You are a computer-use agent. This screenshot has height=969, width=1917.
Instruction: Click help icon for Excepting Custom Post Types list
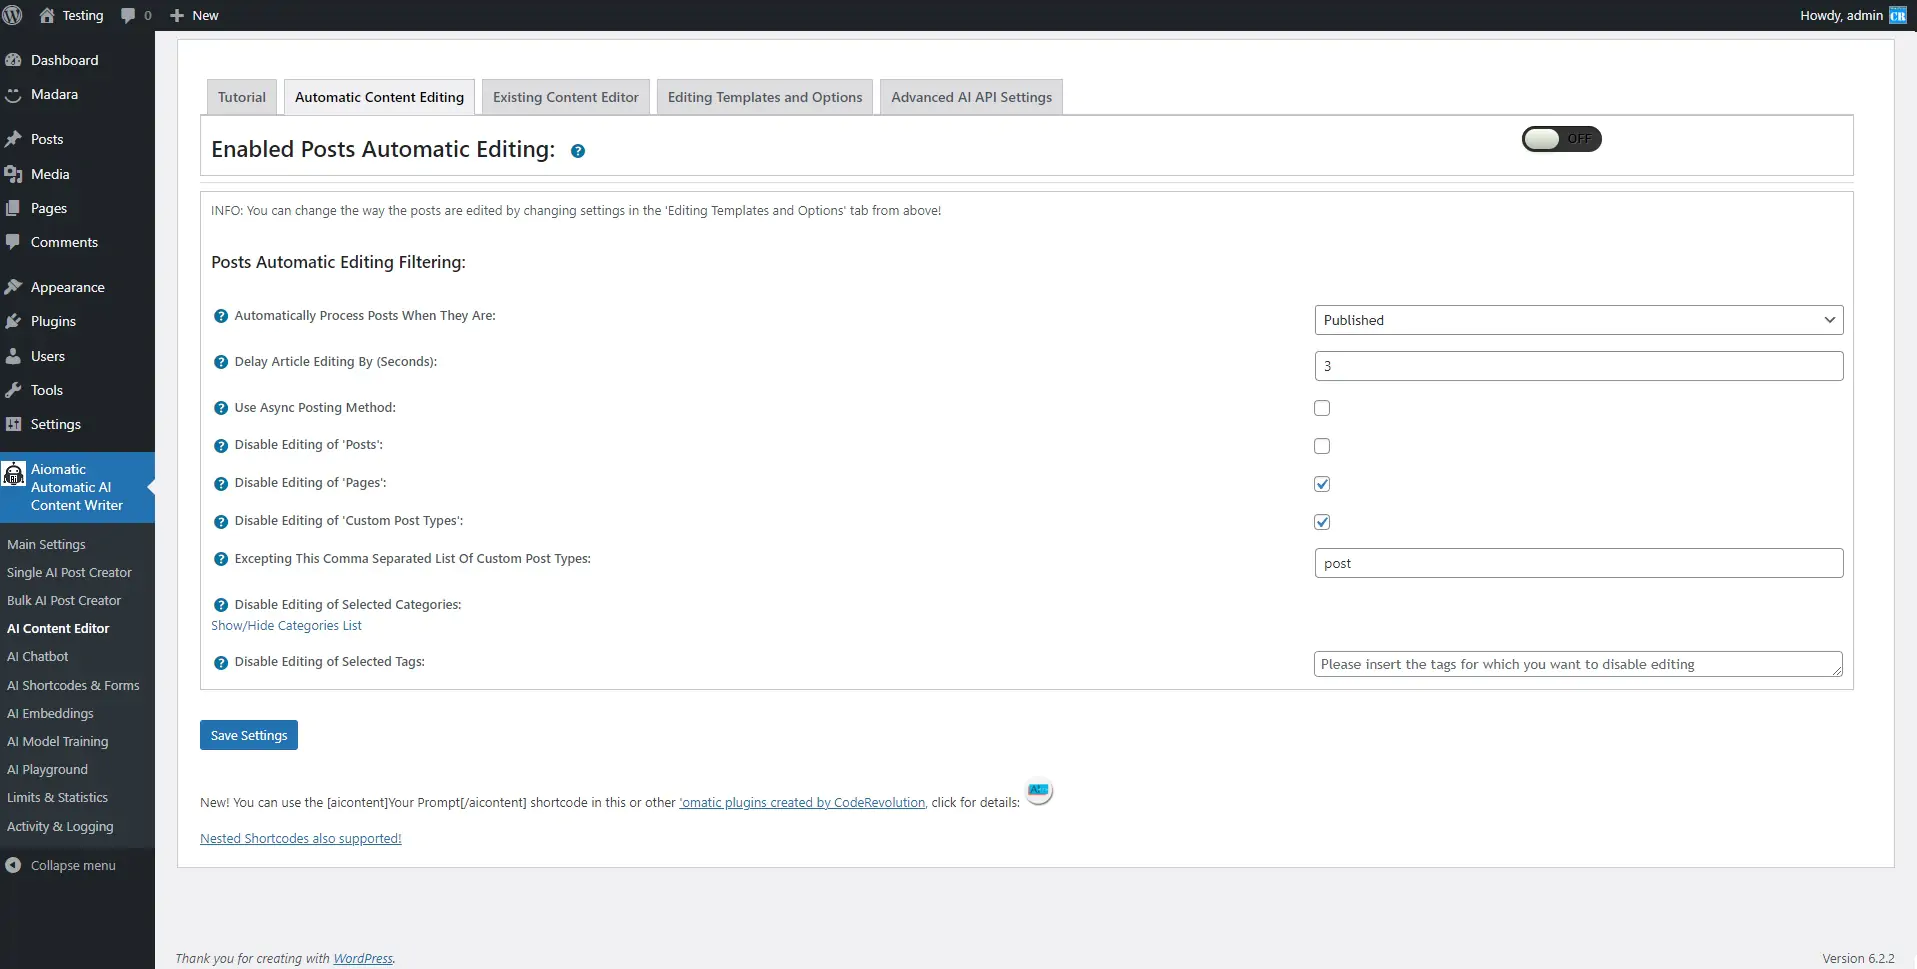(x=221, y=559)
